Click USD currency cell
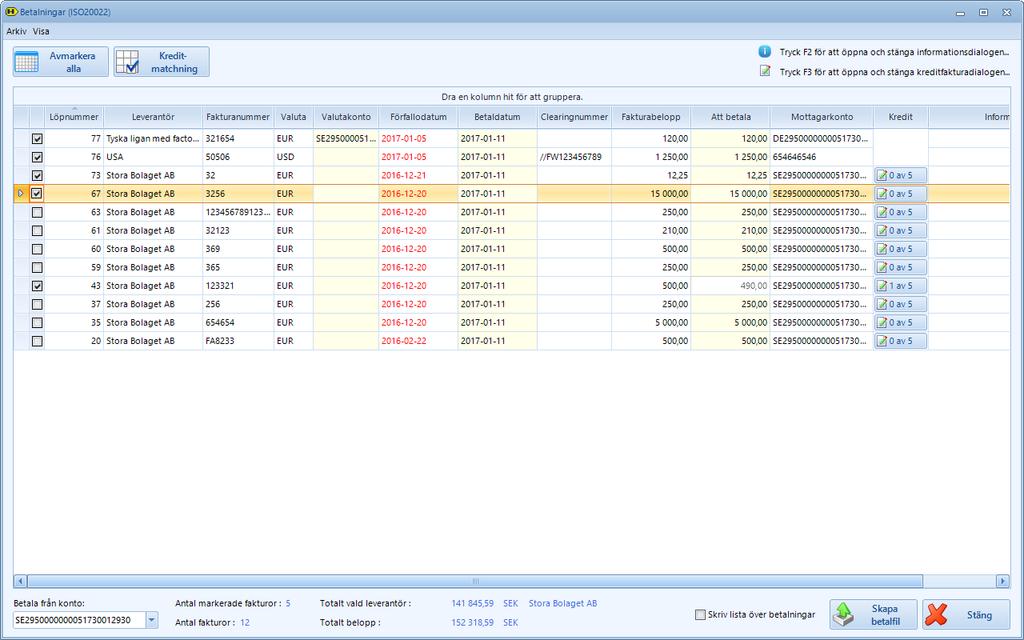The image size is (1024, 640). [x=293, y=157]
